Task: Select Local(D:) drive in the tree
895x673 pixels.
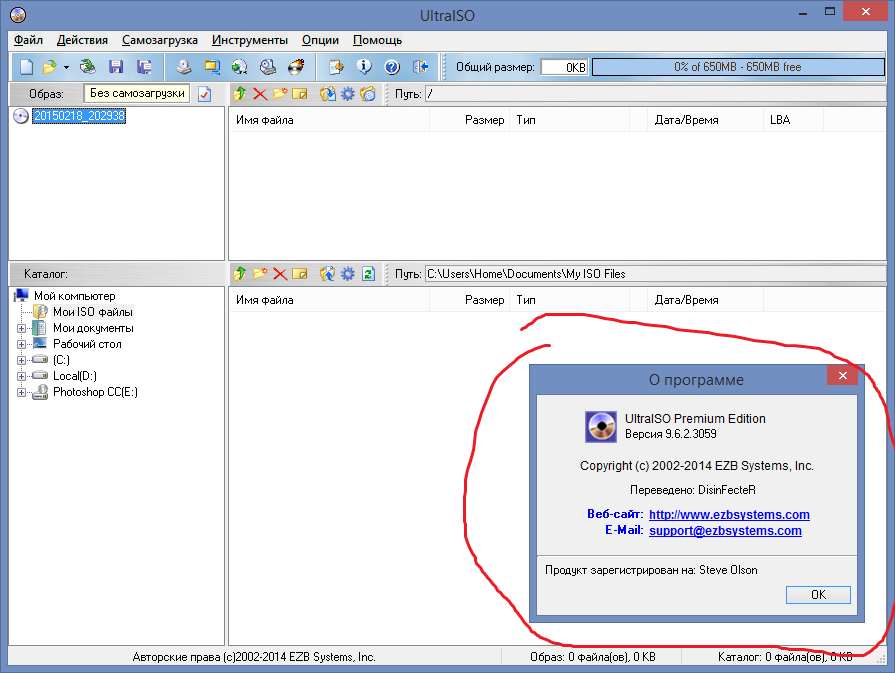Action: tap(75, 376)
